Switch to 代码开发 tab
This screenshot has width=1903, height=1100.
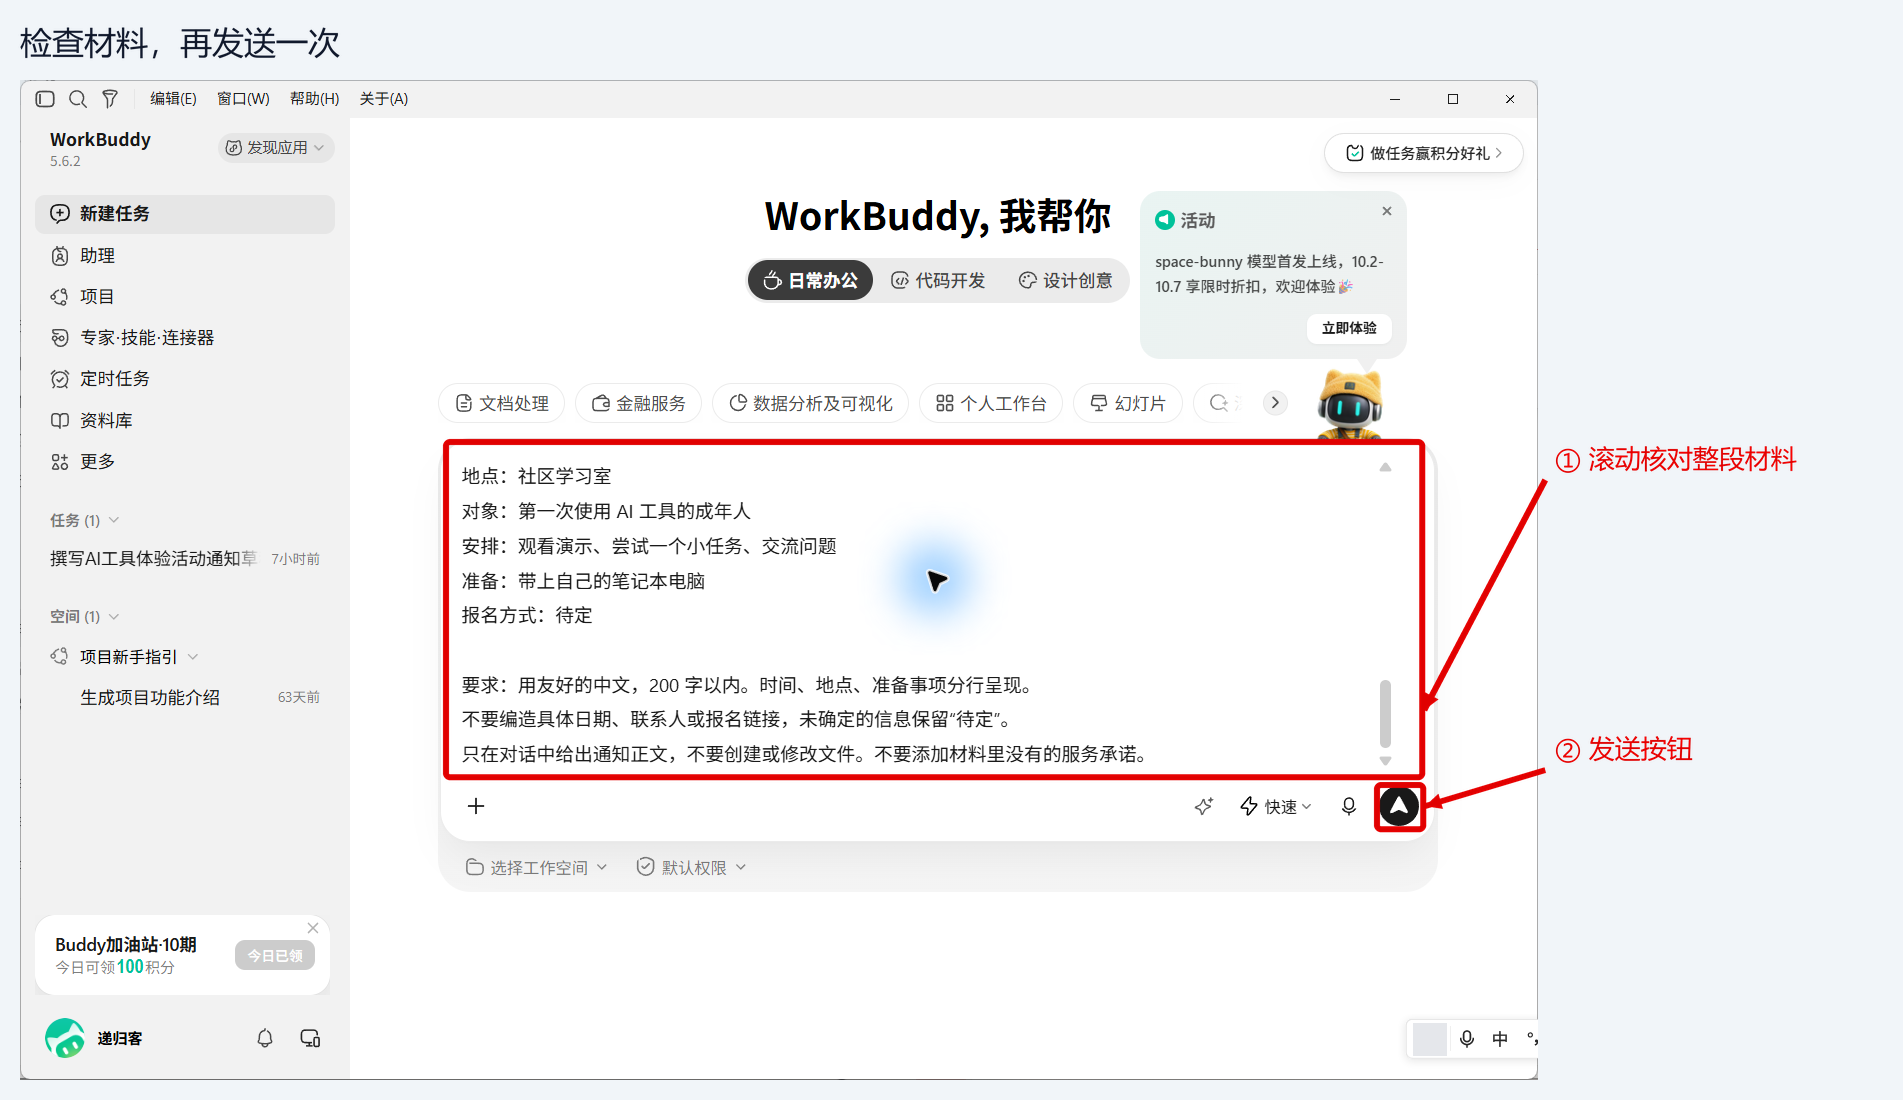point(938,280)
